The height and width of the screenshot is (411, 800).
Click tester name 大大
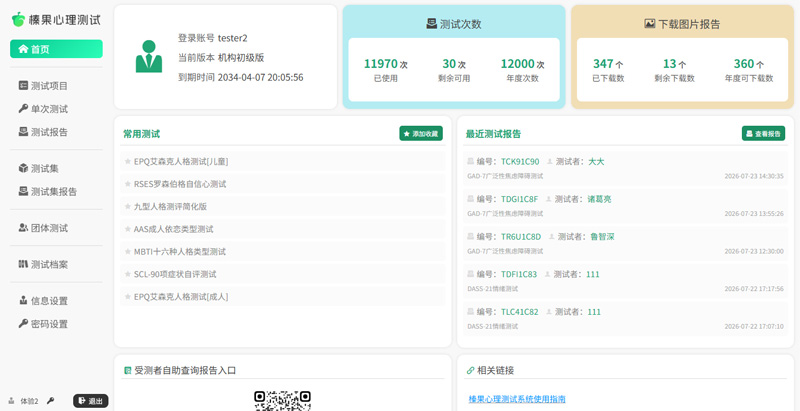pyautogui.click(x=596, y=162)
